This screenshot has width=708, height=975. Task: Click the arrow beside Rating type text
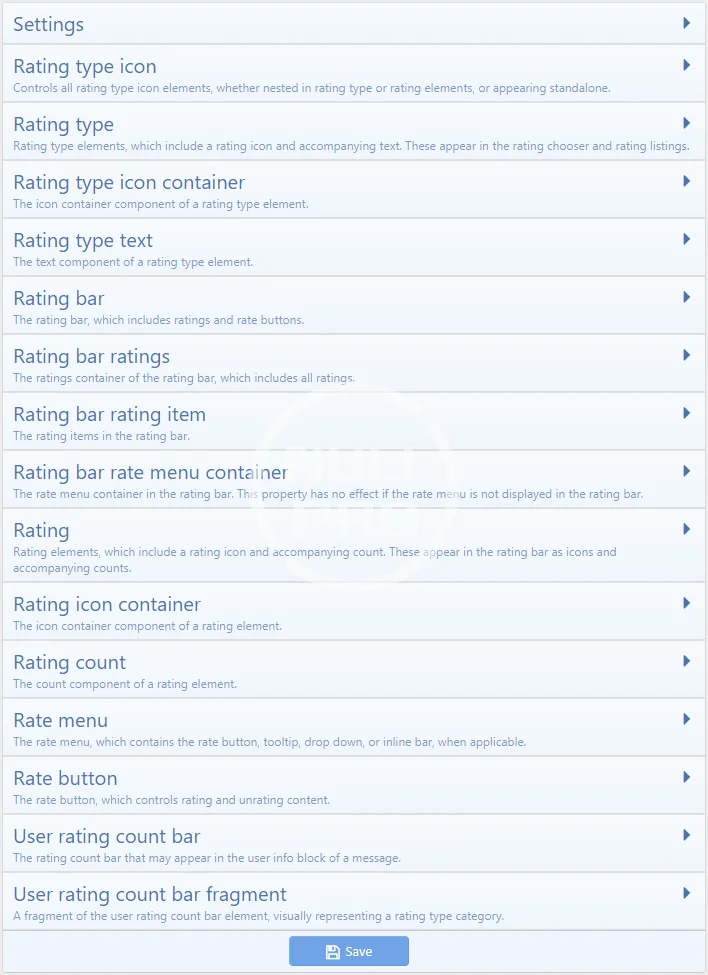[687, 239]
